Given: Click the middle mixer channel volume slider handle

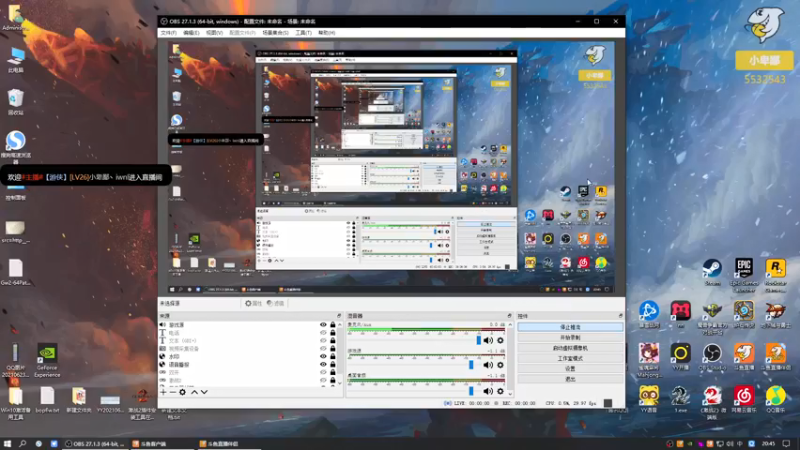Looking at the screenshot, I should 471,365.
